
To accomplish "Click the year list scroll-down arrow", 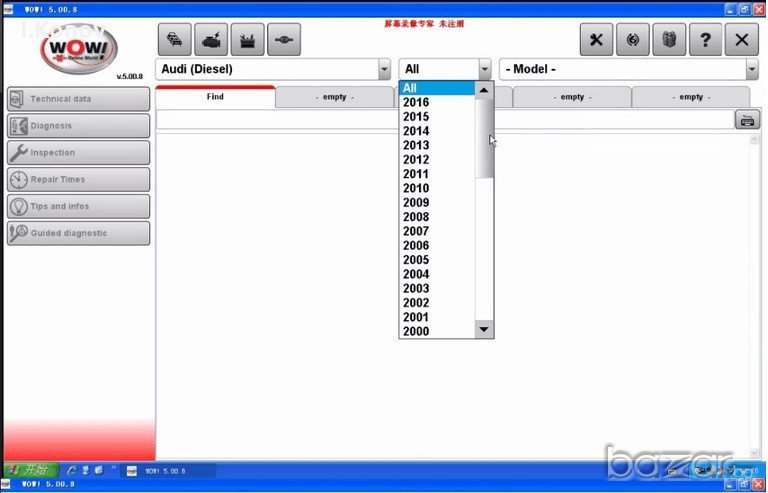I will [484, 329].
